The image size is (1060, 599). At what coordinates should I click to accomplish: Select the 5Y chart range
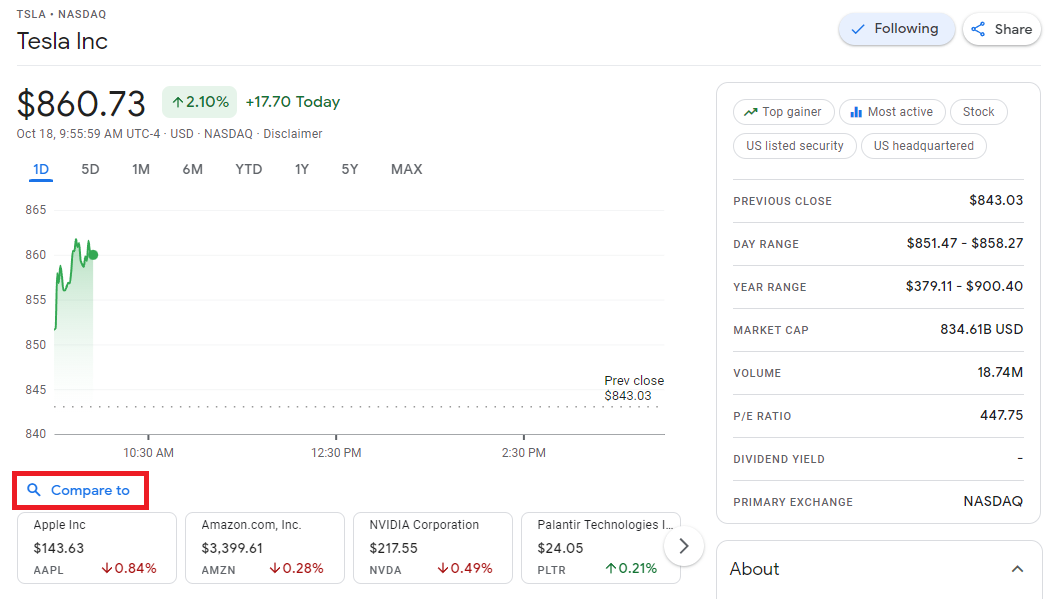350,170
